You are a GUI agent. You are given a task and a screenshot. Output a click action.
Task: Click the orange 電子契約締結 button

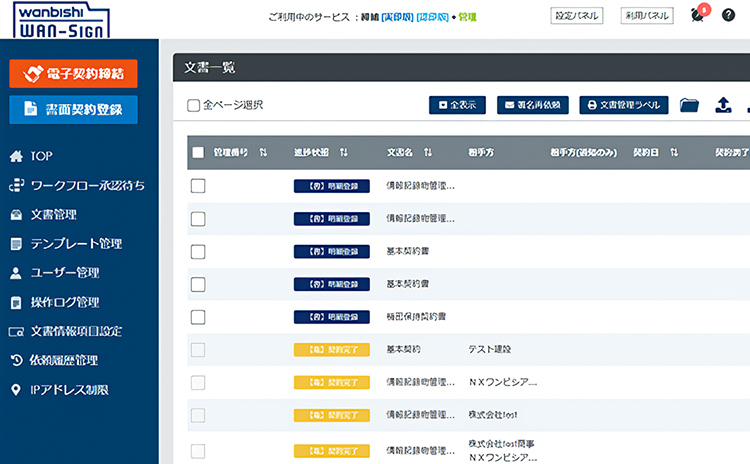pyautogui.click(x=73, y=74)
